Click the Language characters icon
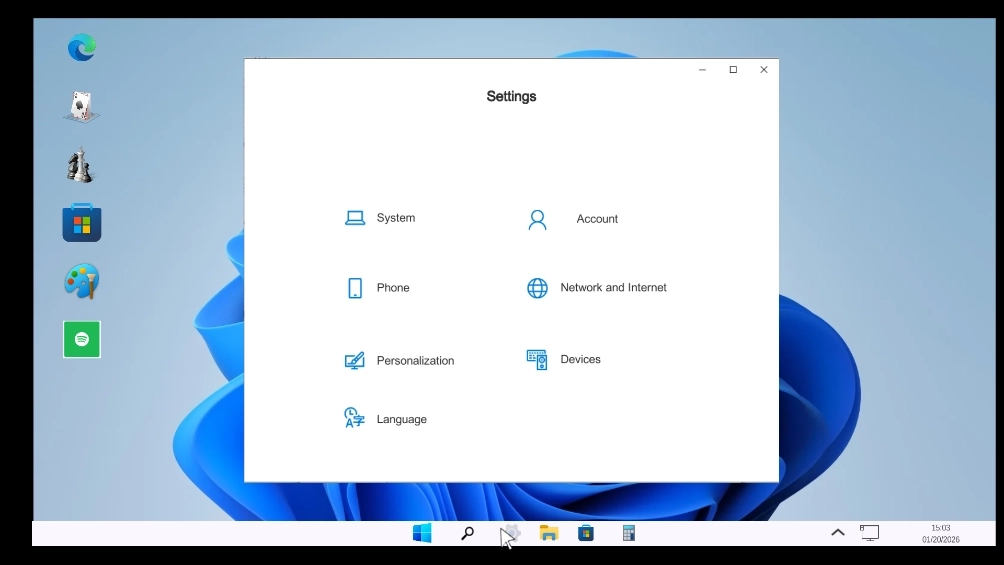This screenshot has width=1004, height=565. click(x=354, y=418)
